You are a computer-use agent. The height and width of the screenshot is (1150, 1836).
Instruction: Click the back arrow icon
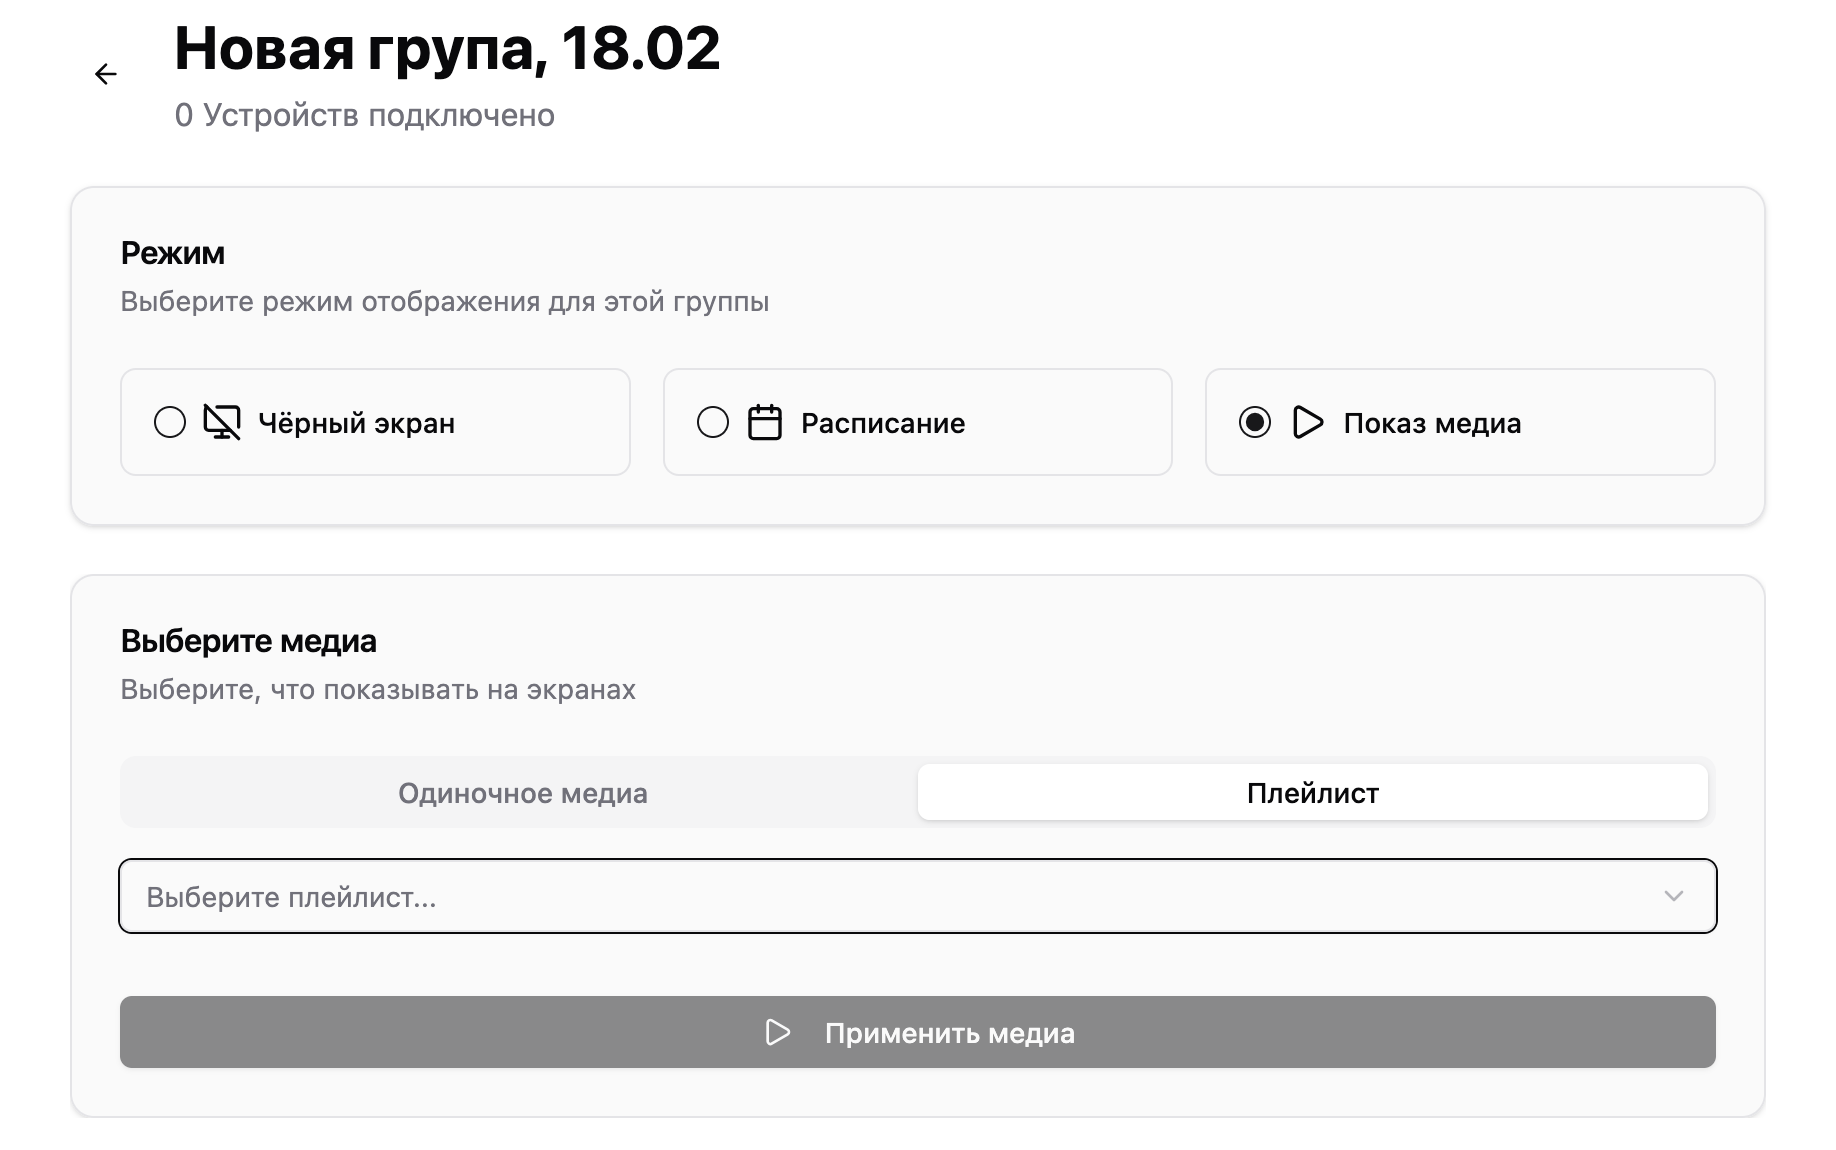(x=106, y=74)
